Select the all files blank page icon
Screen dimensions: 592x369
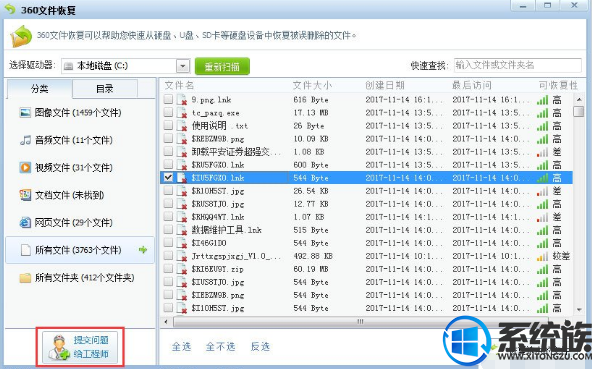pyautogui.click(x=25, y=250)
